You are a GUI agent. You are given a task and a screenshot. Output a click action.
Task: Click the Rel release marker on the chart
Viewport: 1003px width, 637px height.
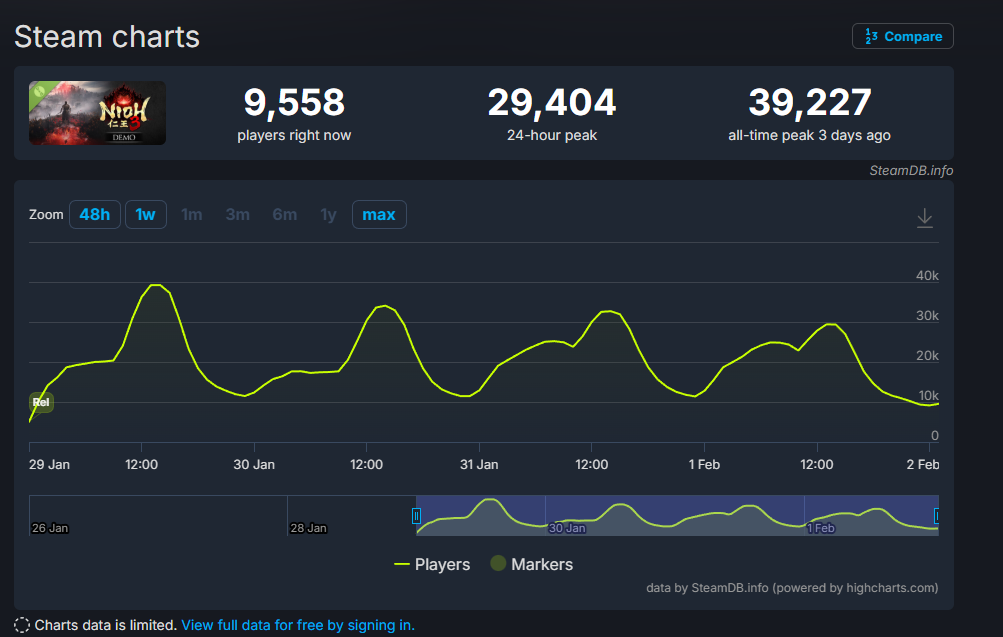tap(41, 401)
